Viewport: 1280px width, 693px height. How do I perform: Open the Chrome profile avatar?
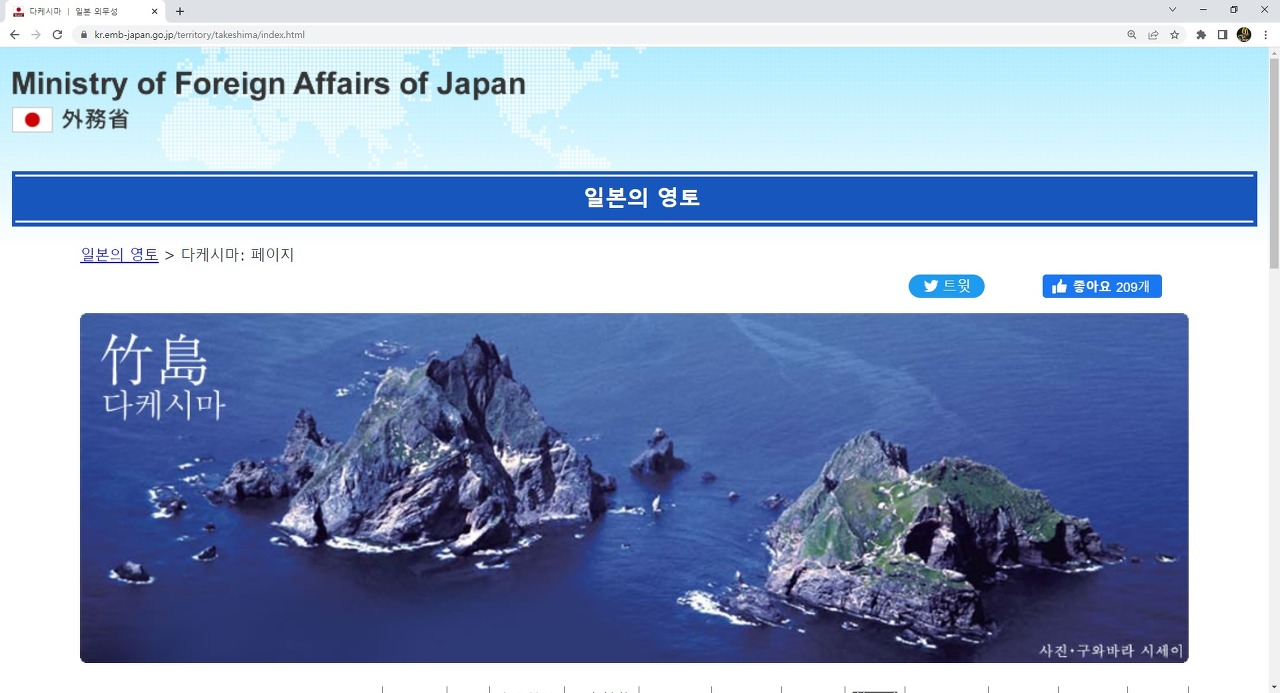(1244, 34)
